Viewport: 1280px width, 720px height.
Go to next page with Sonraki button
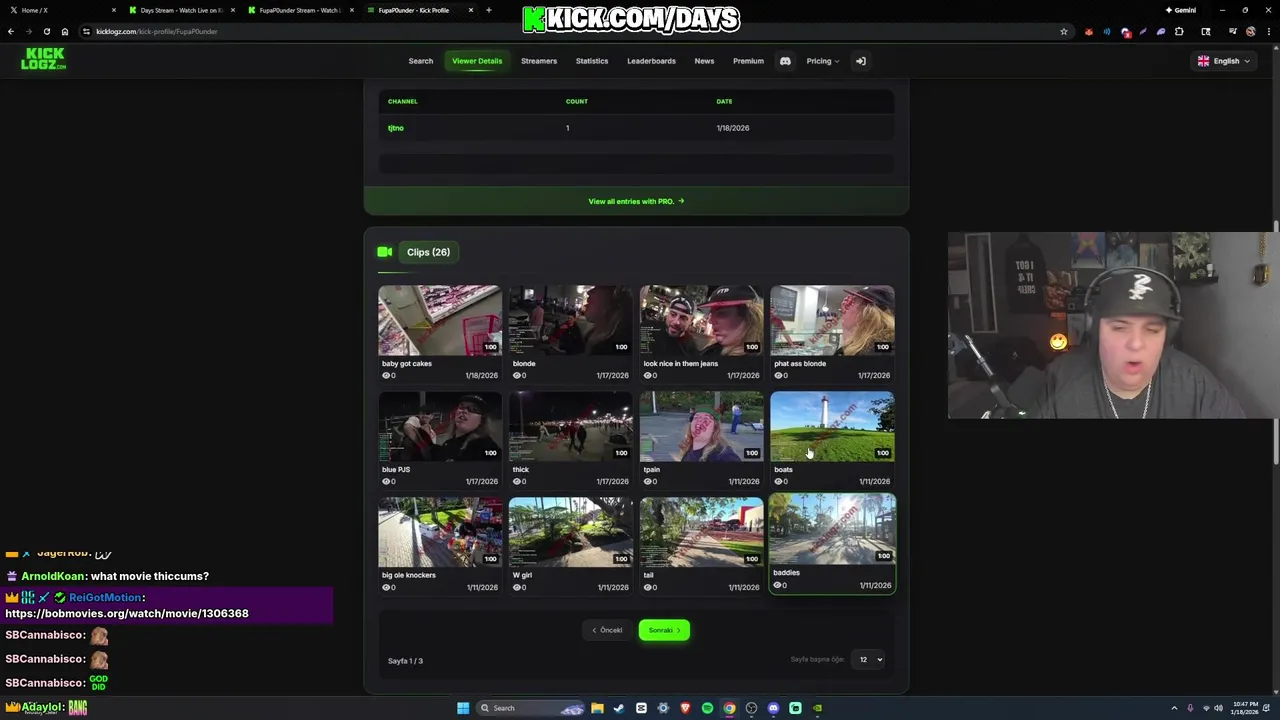pyautogui.click(x=664, y=630)
